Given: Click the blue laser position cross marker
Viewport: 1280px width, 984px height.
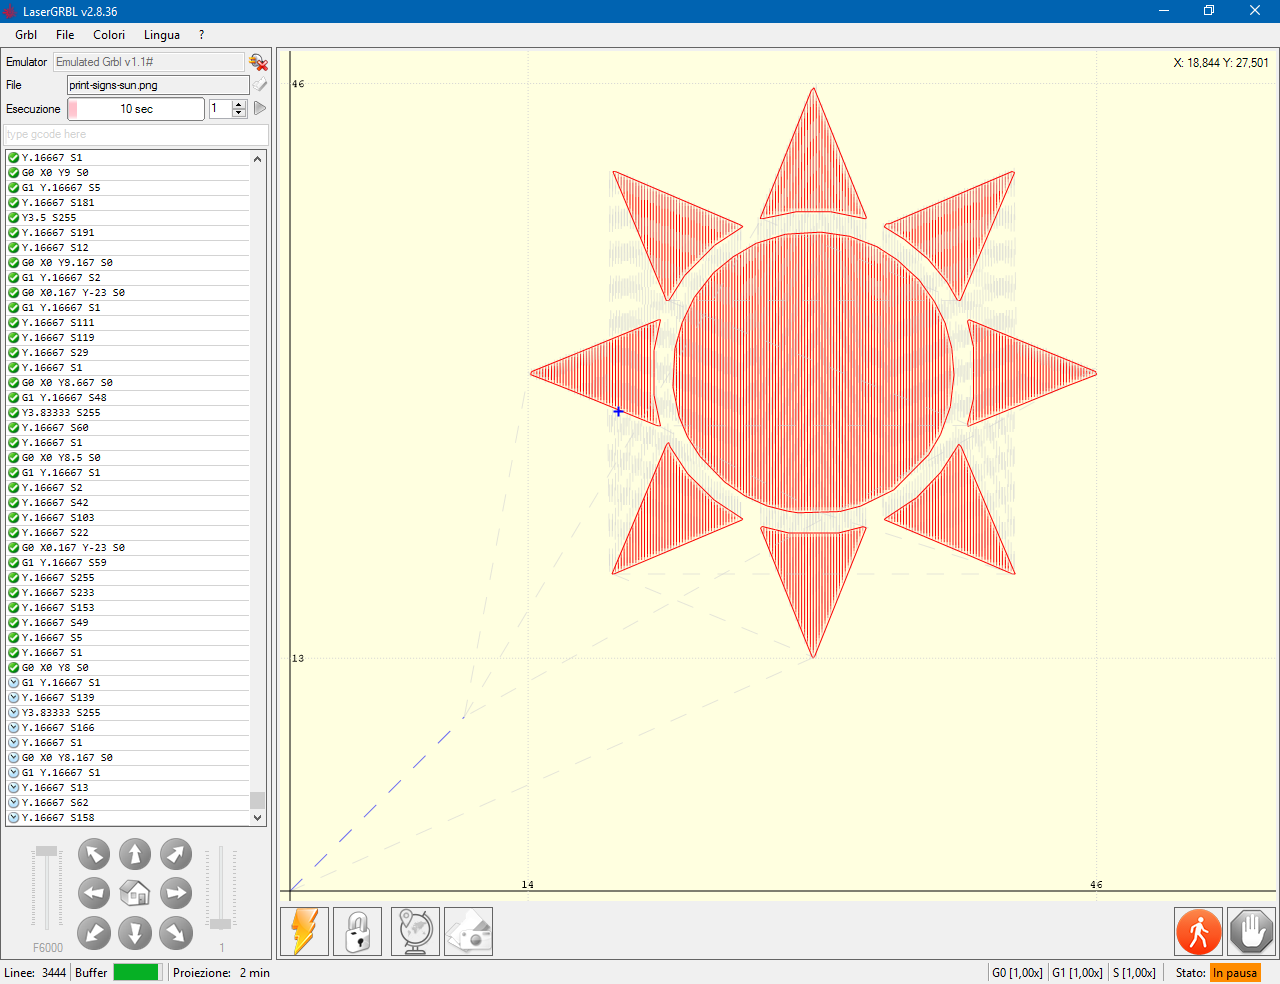Looking at the screenshot, I should pos(618,411).
